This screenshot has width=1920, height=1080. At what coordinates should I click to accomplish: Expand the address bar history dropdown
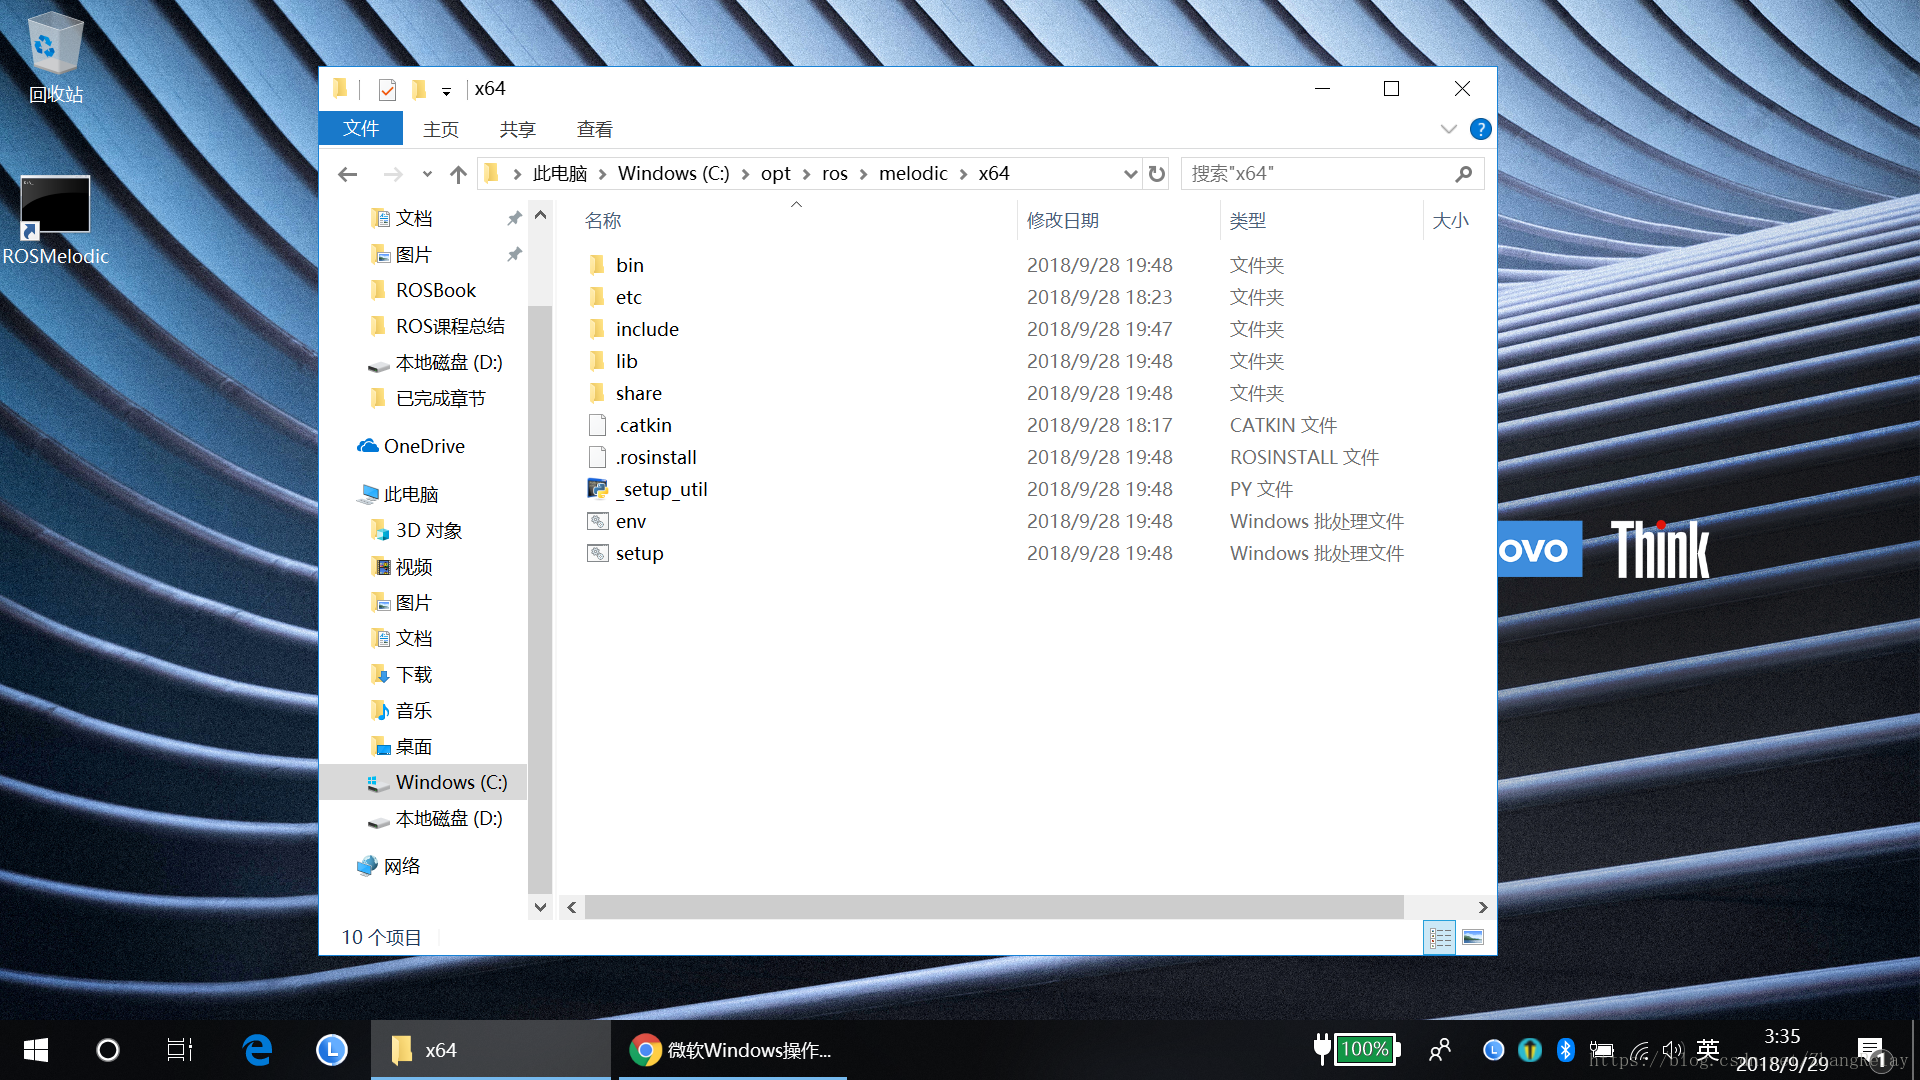(x=1130, y=174)
